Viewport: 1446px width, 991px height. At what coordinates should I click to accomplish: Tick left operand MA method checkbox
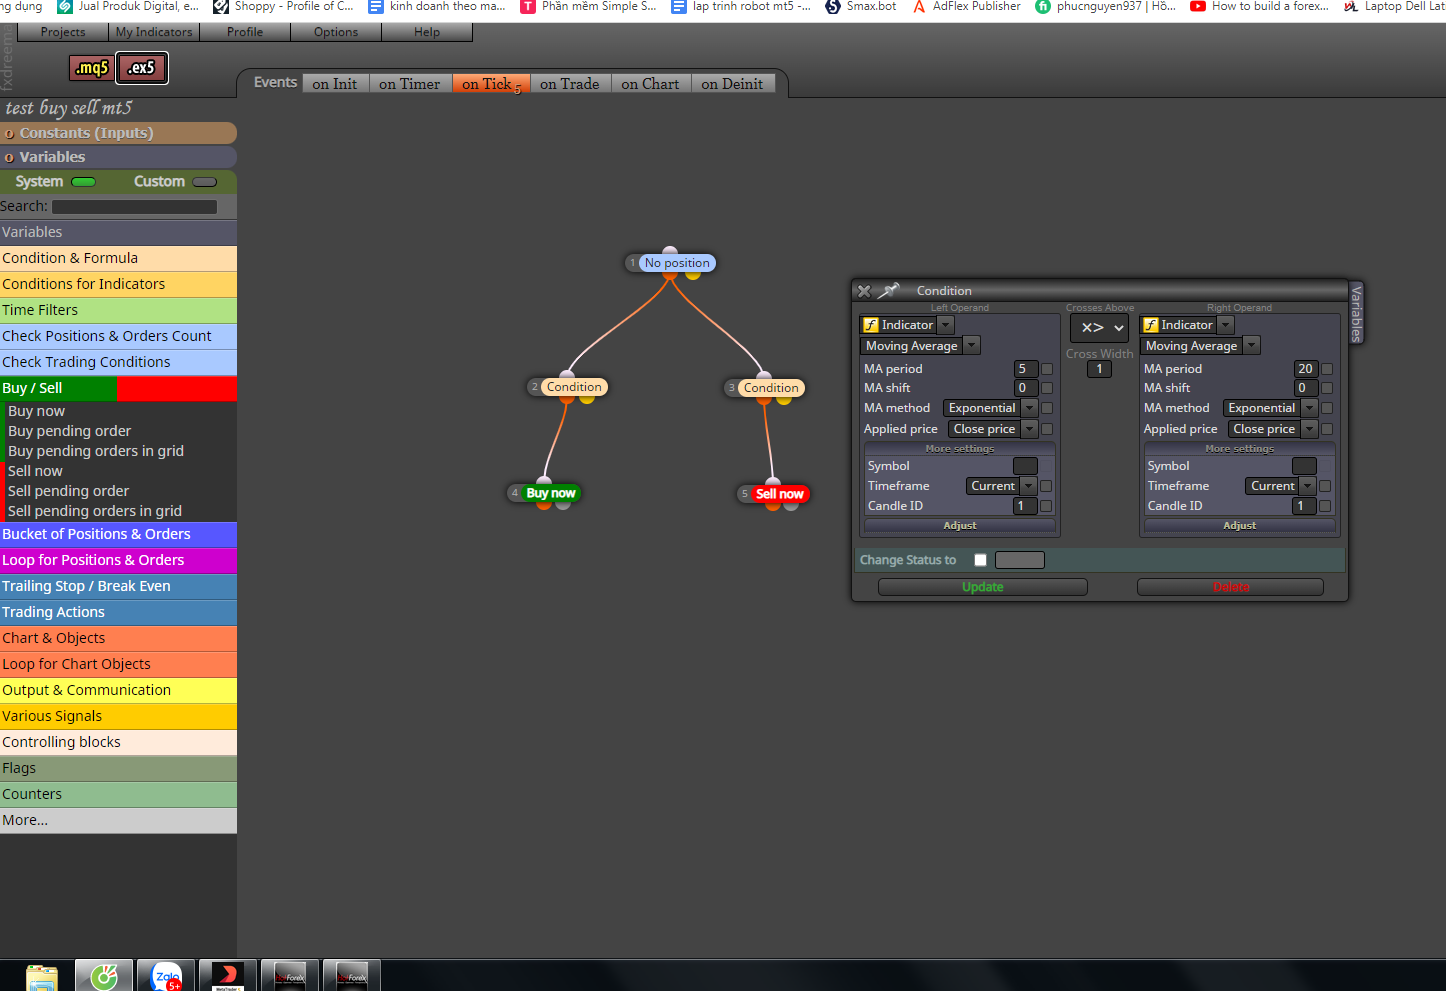point(1047,408)
